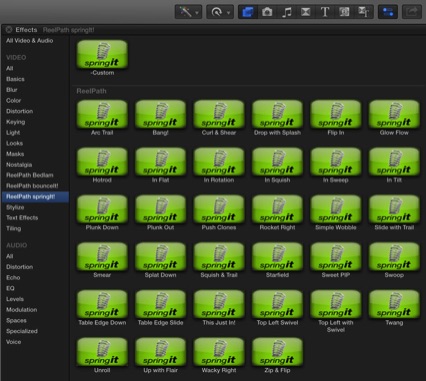426x381 pixels.
Task: Select All under the AUDIO section
Action: [x=10, y=256]
